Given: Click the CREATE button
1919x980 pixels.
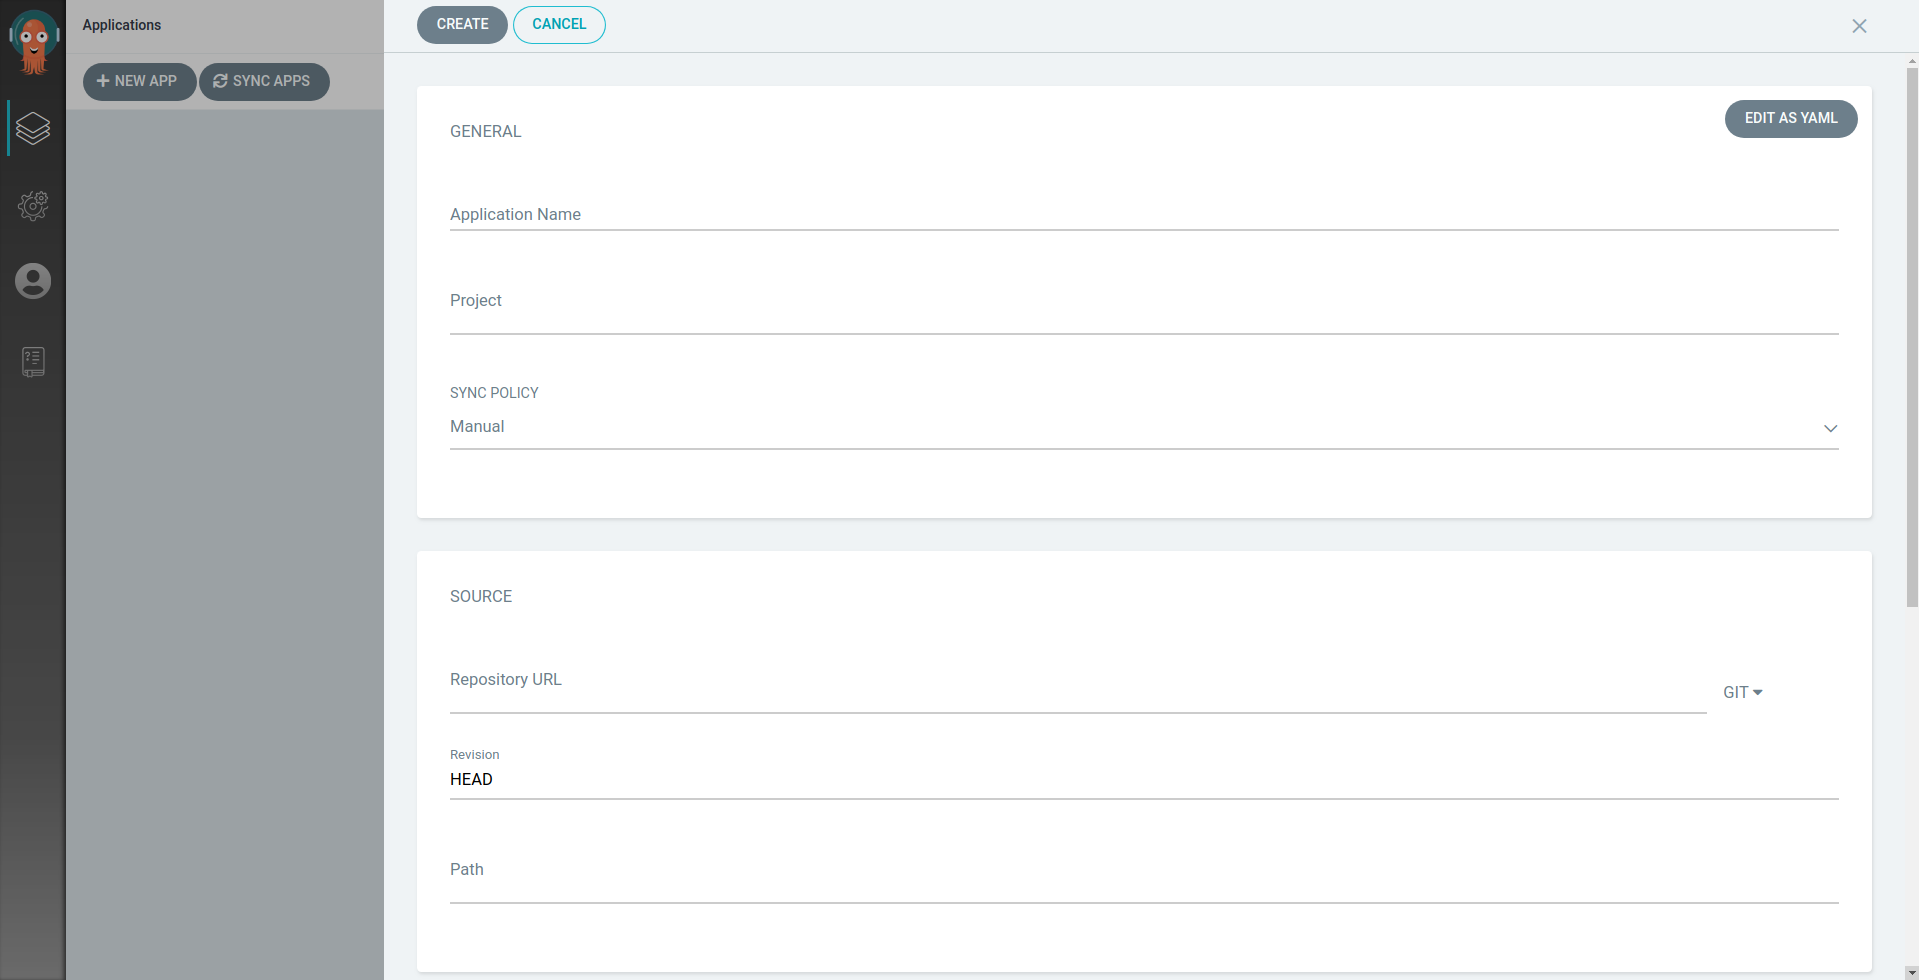Looking at the screenshot, I should [x=462, y=24].
